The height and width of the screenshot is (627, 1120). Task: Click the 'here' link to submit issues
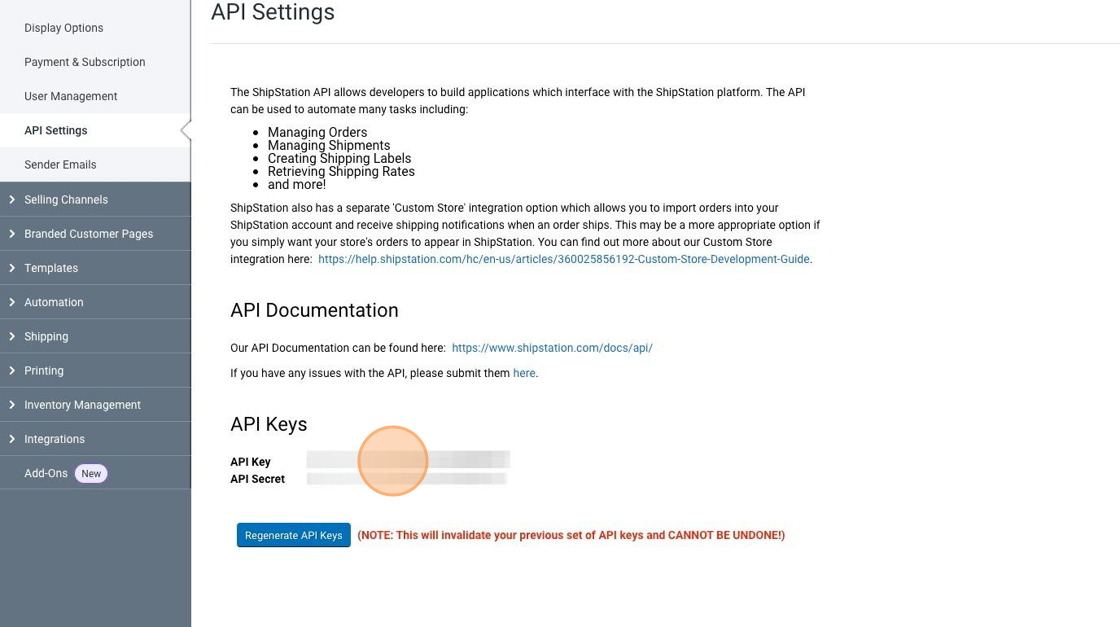524,373
